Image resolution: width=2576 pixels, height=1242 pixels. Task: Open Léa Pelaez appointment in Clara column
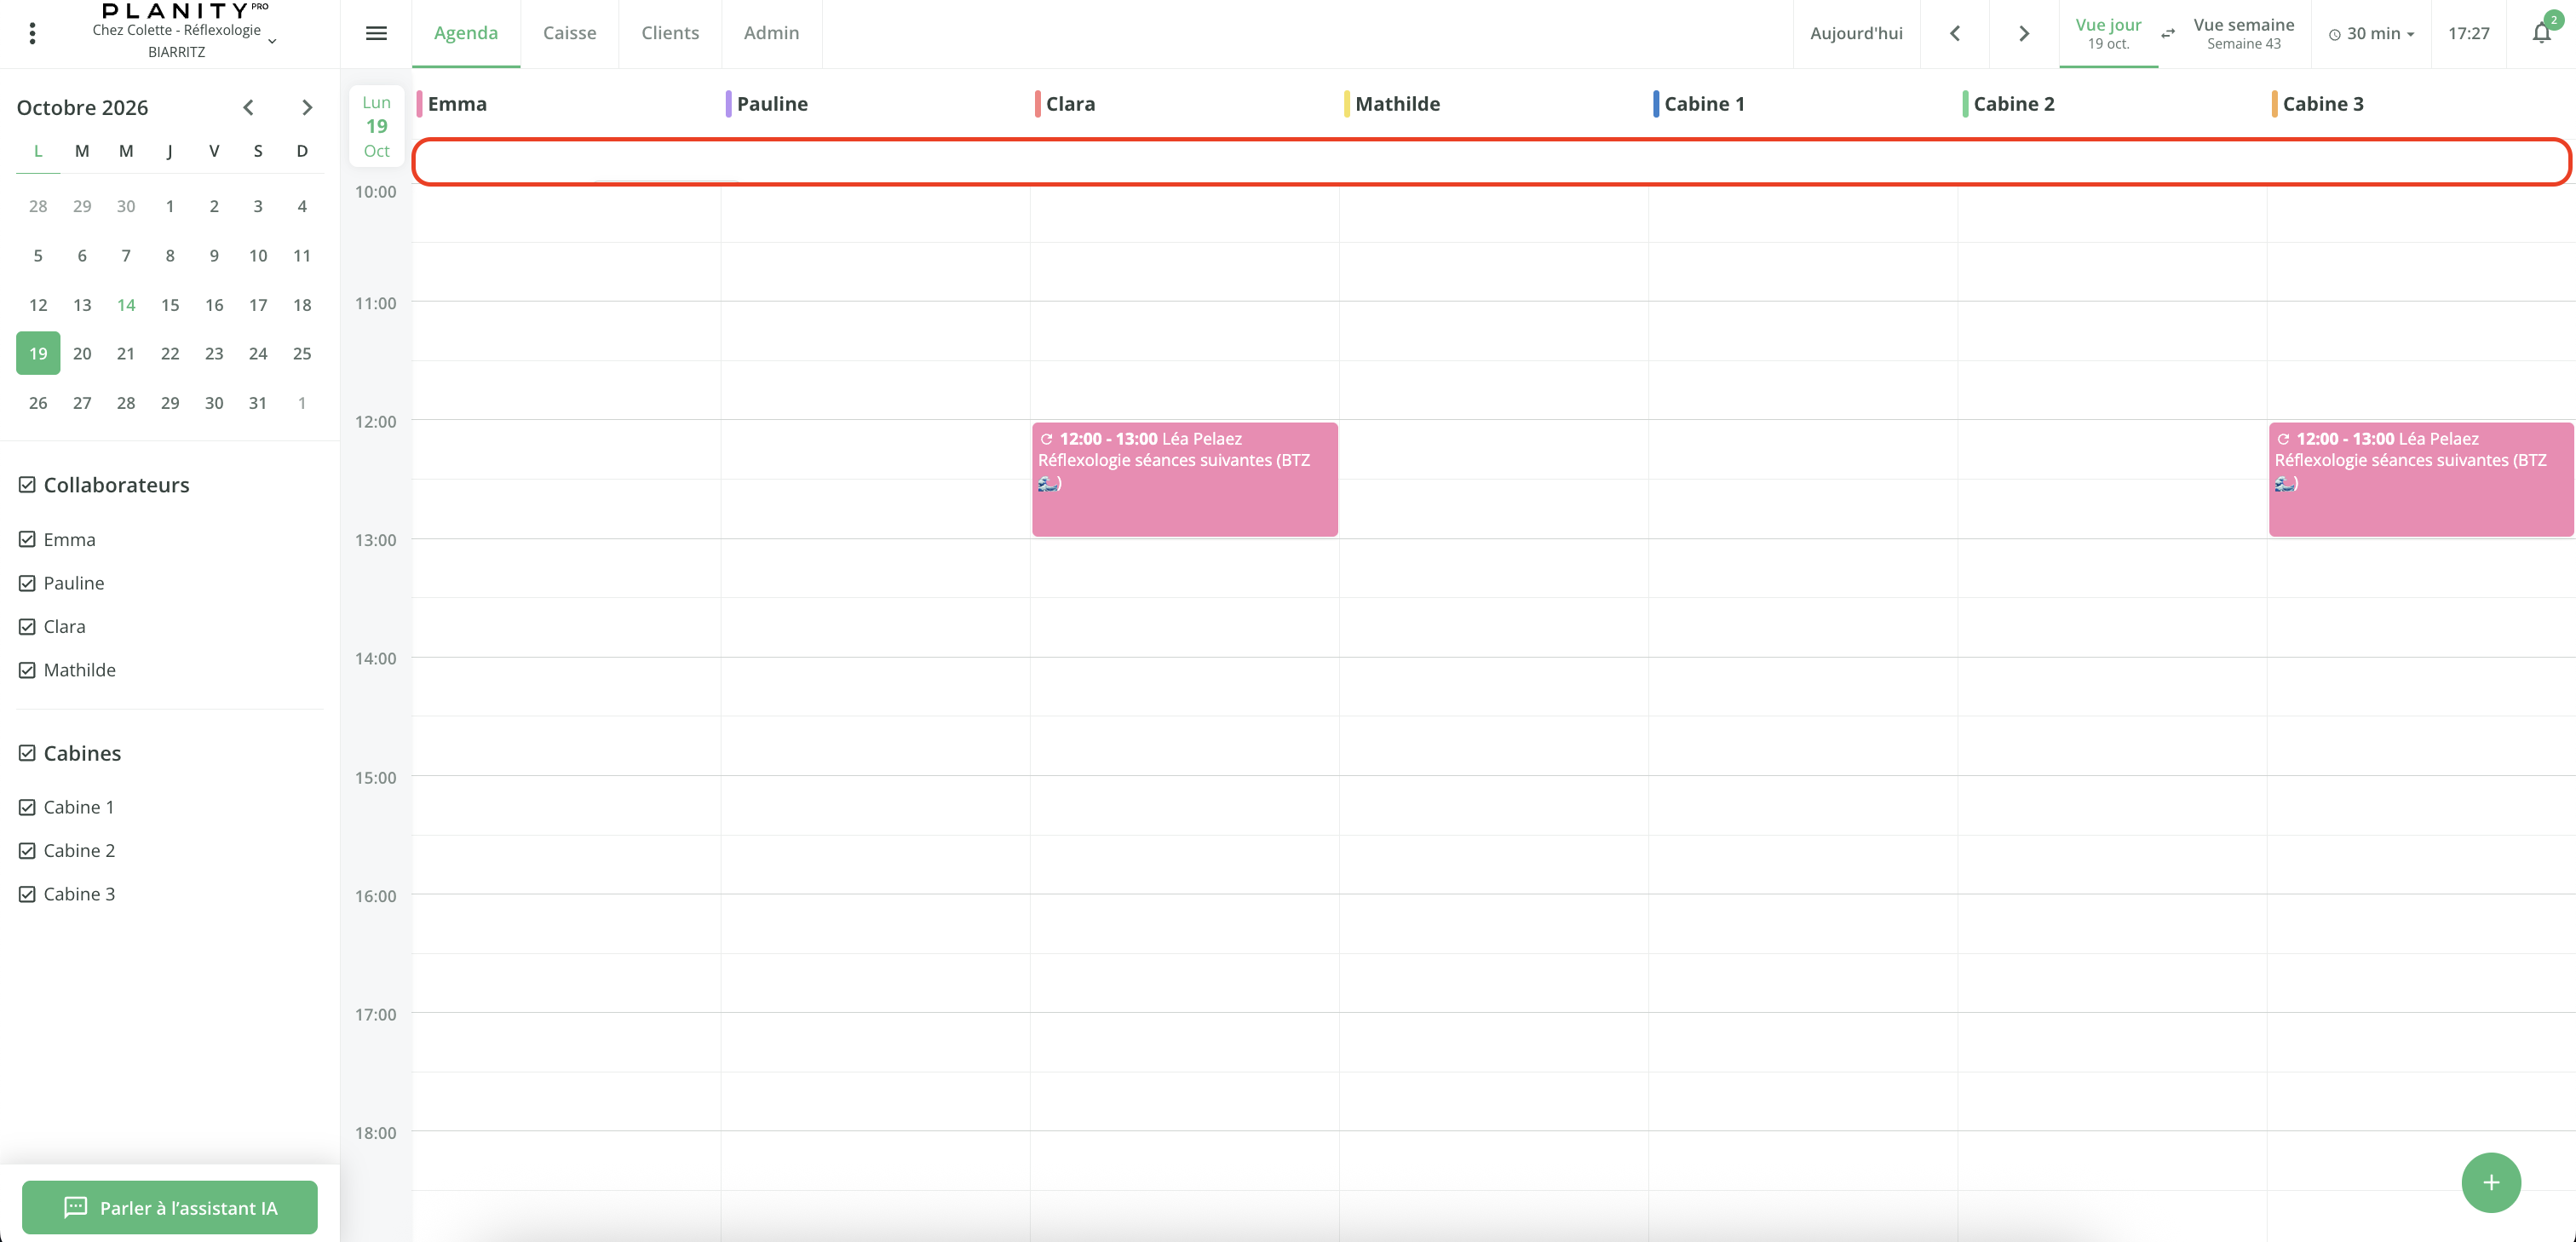[x=1184, y=480]
